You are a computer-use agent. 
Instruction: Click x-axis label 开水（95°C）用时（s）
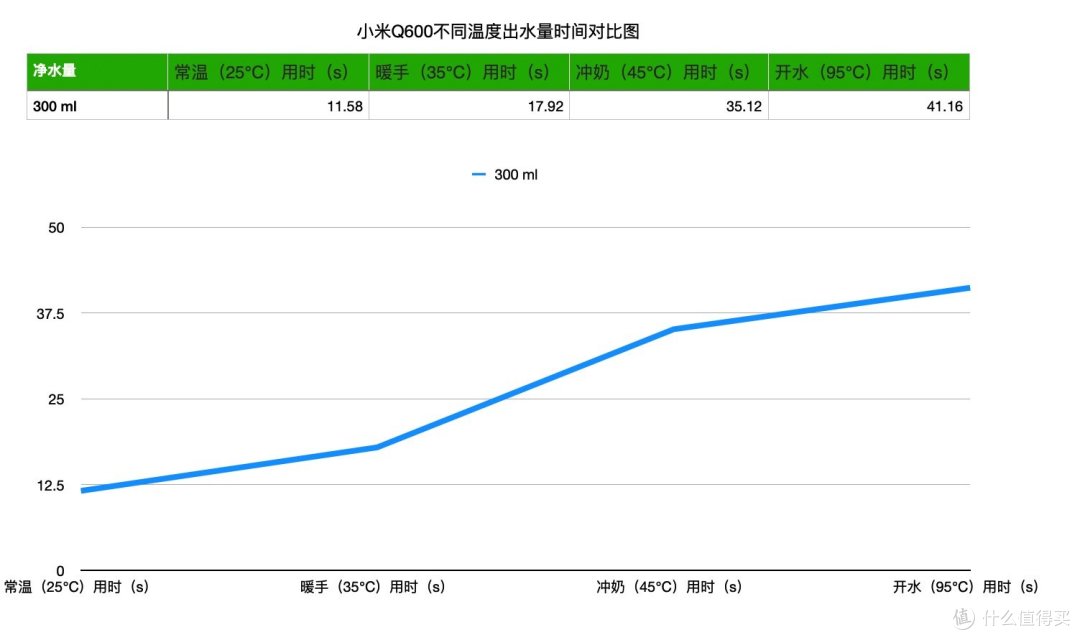[966, 587]
